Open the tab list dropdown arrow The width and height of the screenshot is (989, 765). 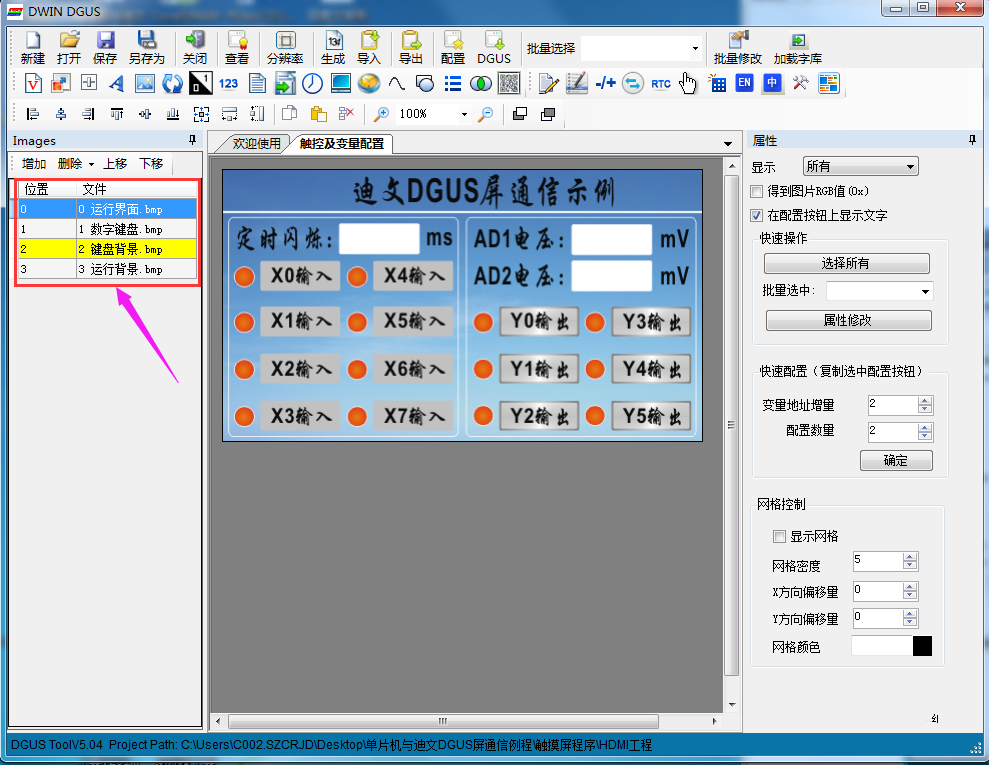(x=728, y=144)
